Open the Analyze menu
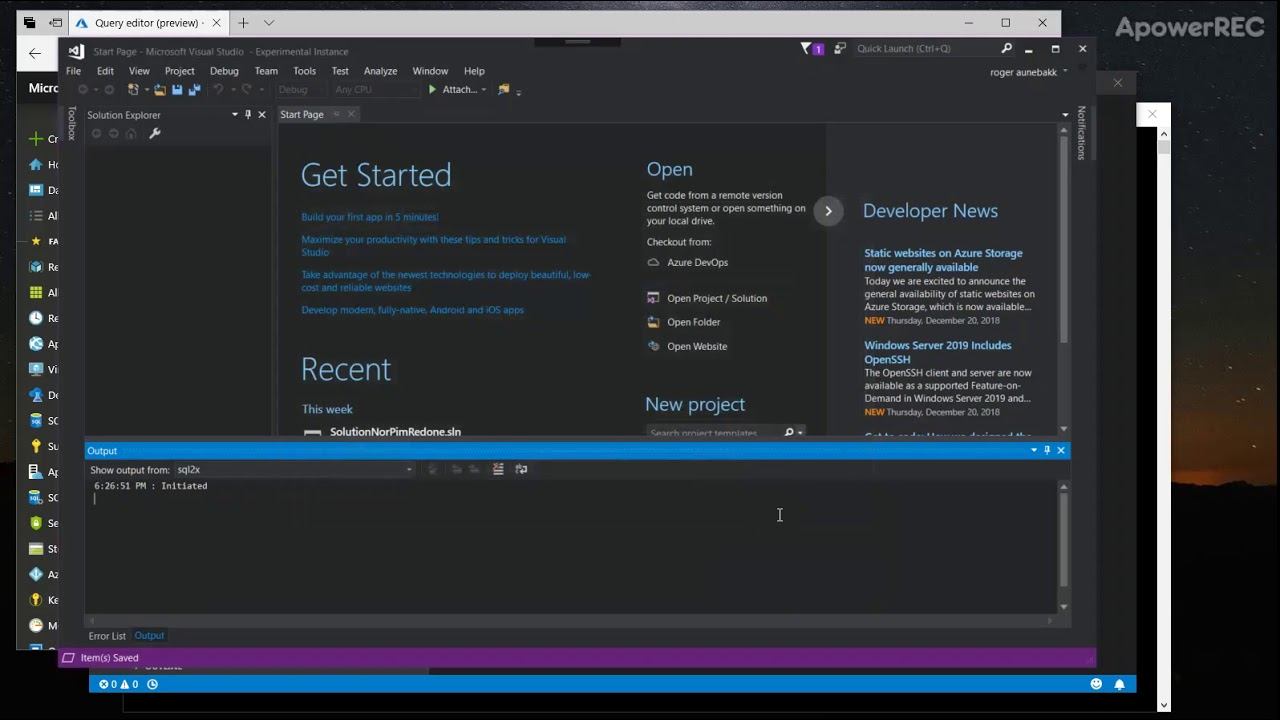Viewport: 1280px width, 720px height. click(380, 71)
